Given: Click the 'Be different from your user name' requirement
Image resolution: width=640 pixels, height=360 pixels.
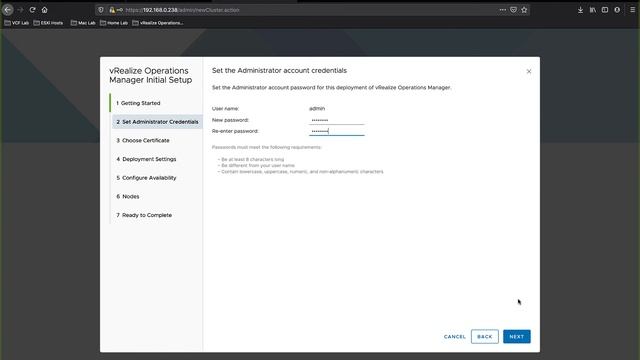Looking at the screenshot, I should [x=258, y=166].
